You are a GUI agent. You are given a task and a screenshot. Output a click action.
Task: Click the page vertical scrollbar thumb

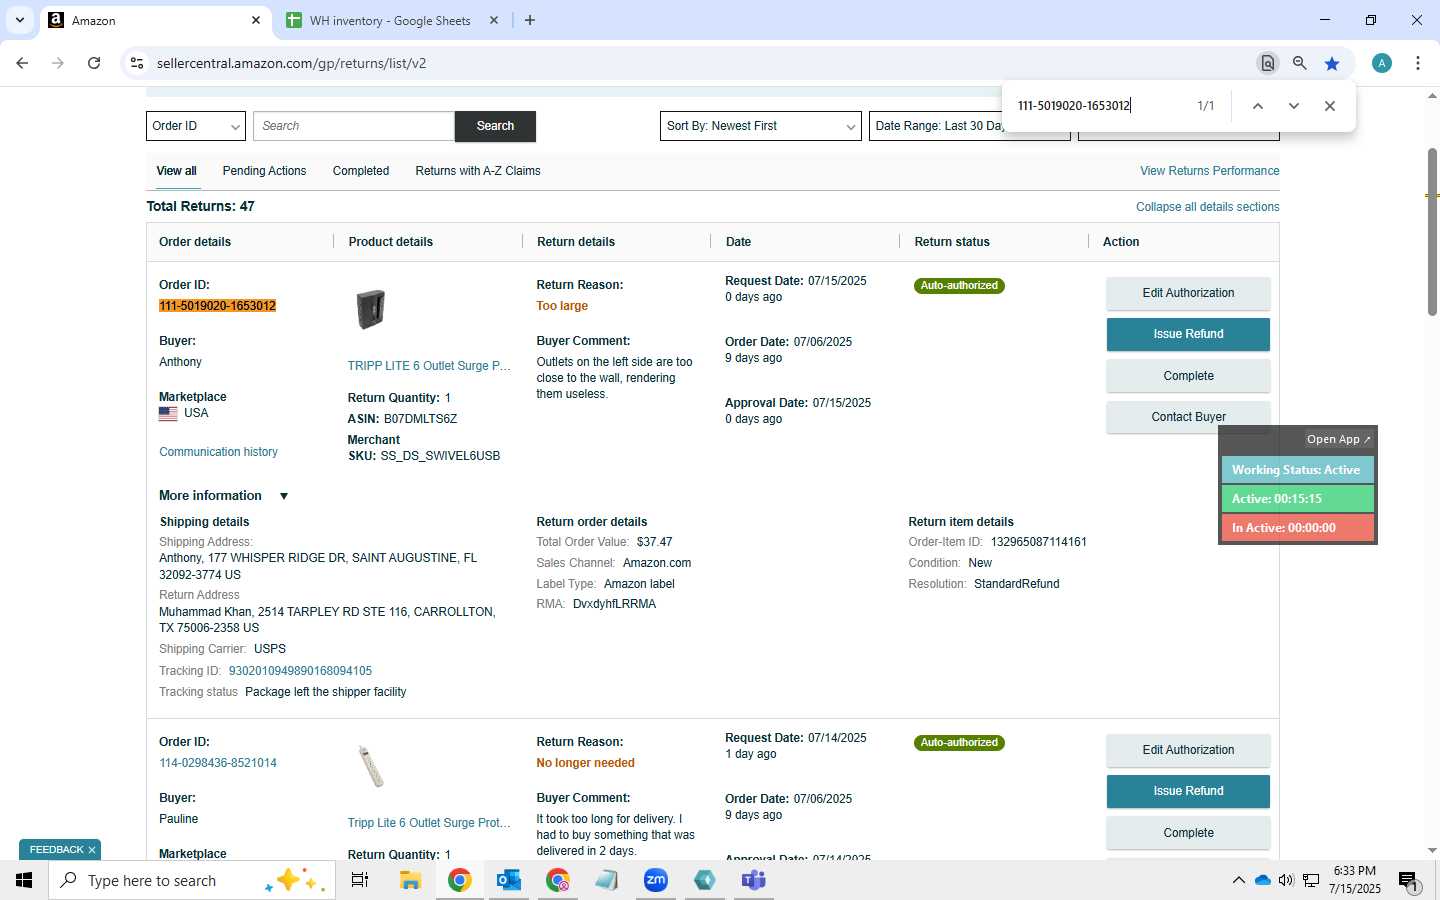(x=1432, y=232)
